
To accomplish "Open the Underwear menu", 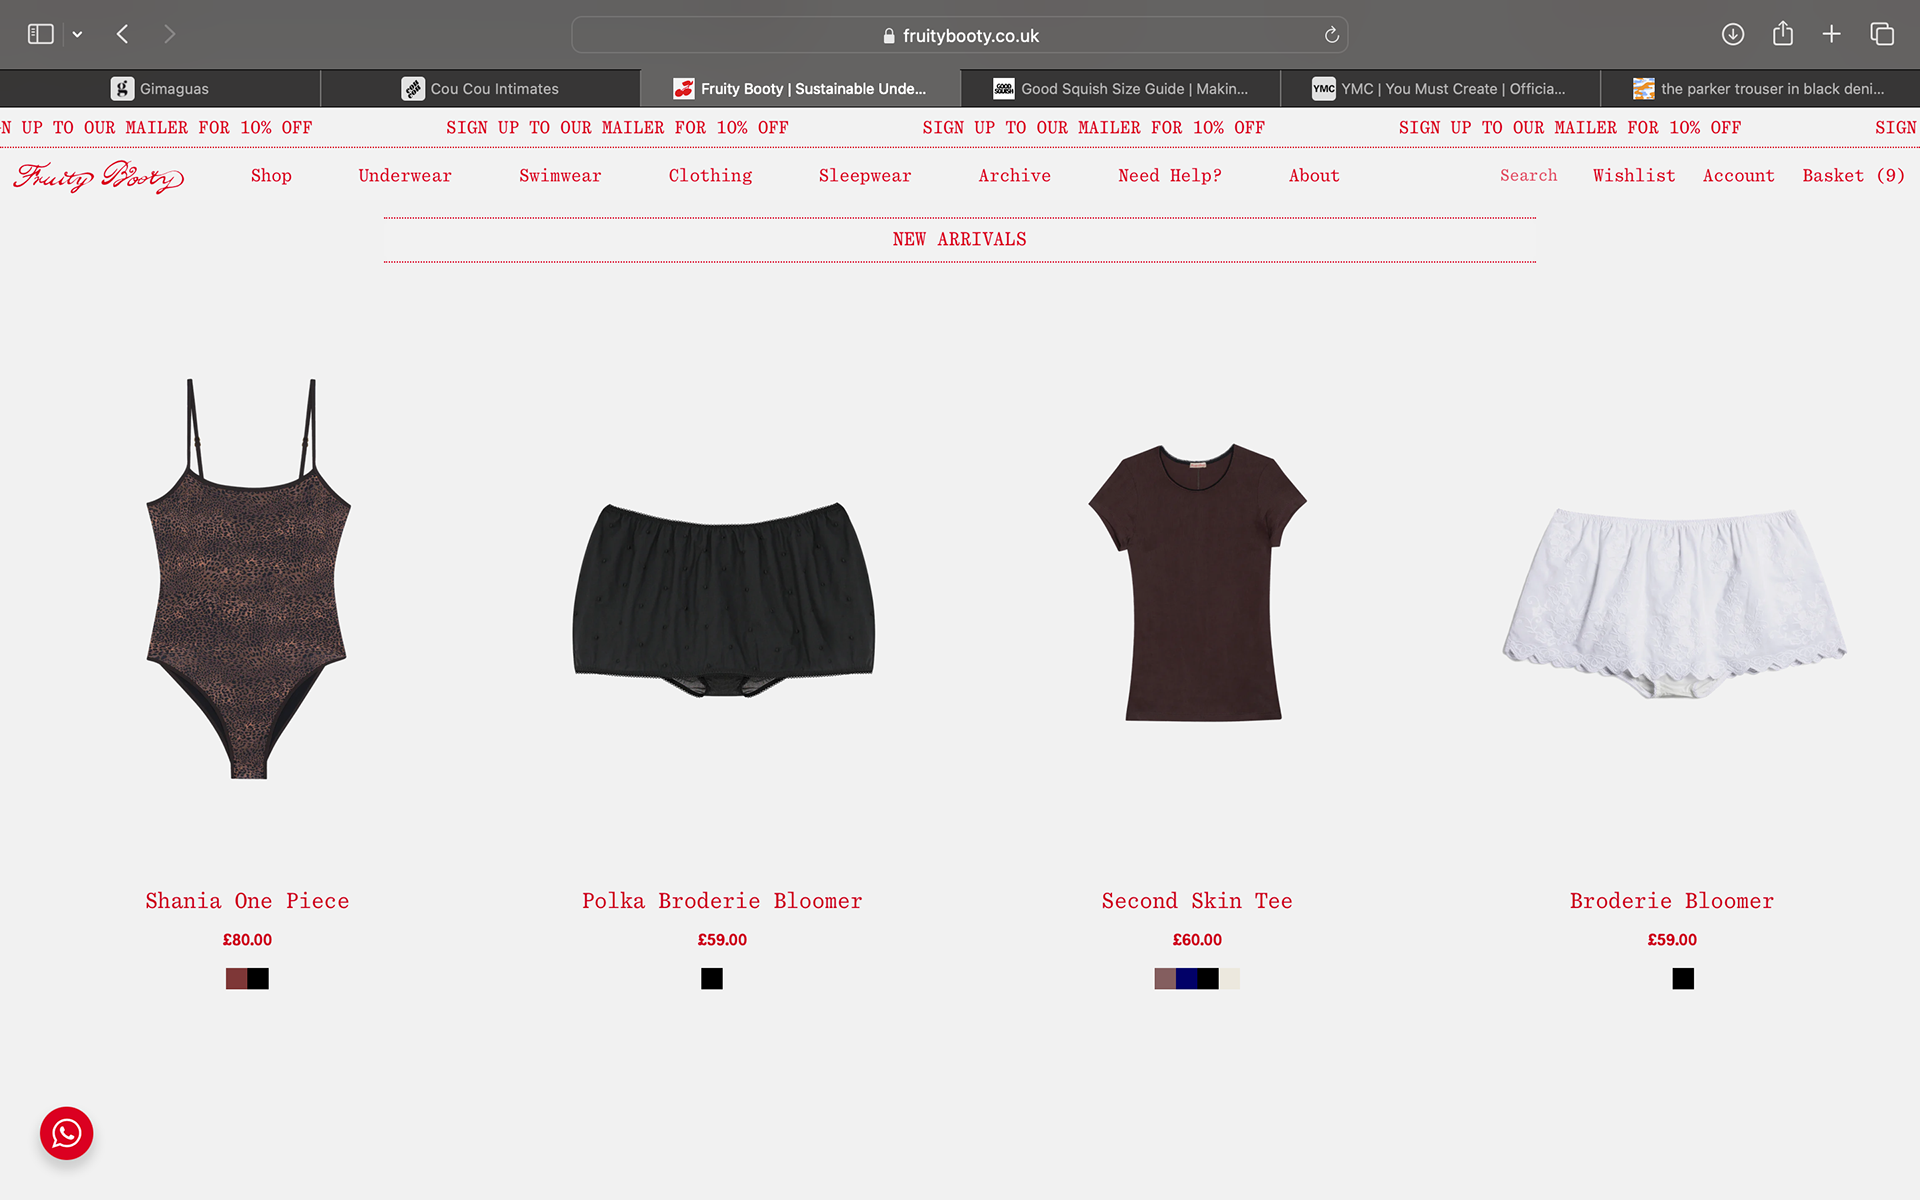I will (x=405, y=176).
